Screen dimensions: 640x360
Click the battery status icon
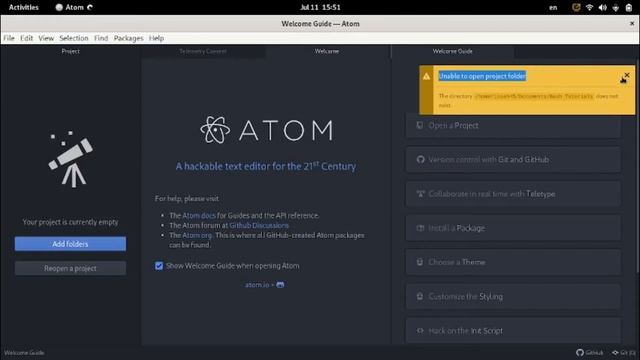[x=629, y=7]
